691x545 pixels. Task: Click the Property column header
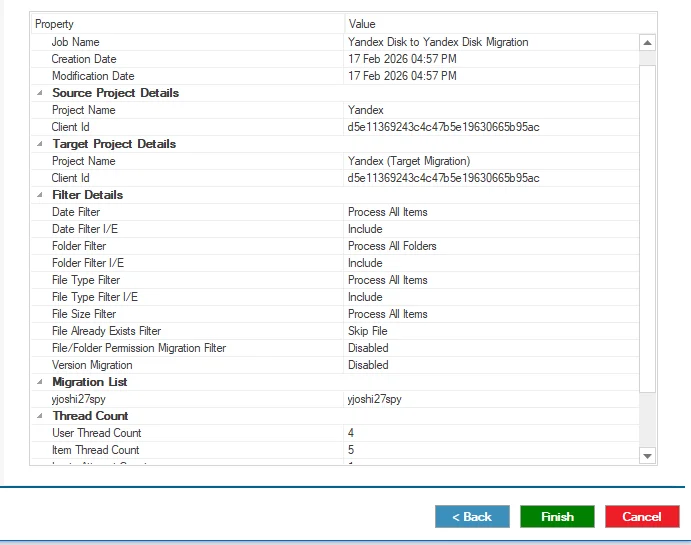[x=188, y=24]
